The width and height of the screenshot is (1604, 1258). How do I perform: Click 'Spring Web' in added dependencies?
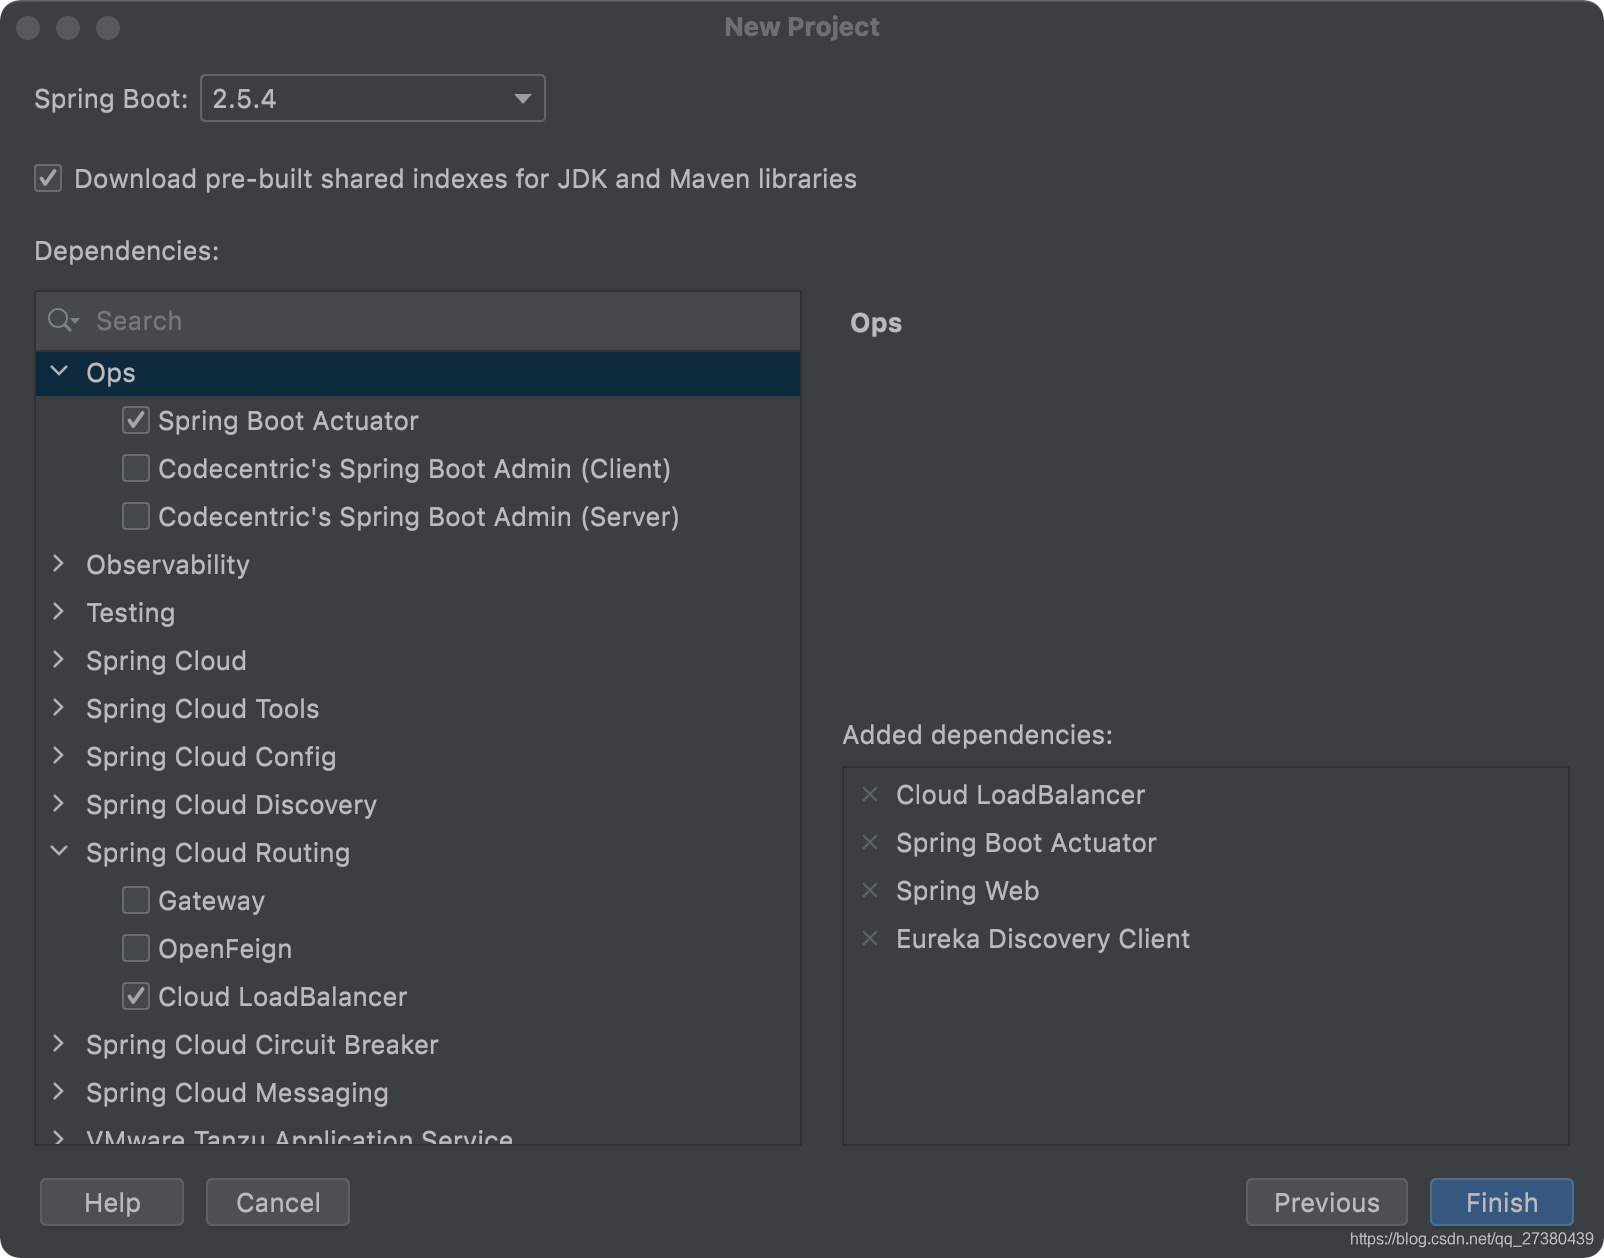967,891
